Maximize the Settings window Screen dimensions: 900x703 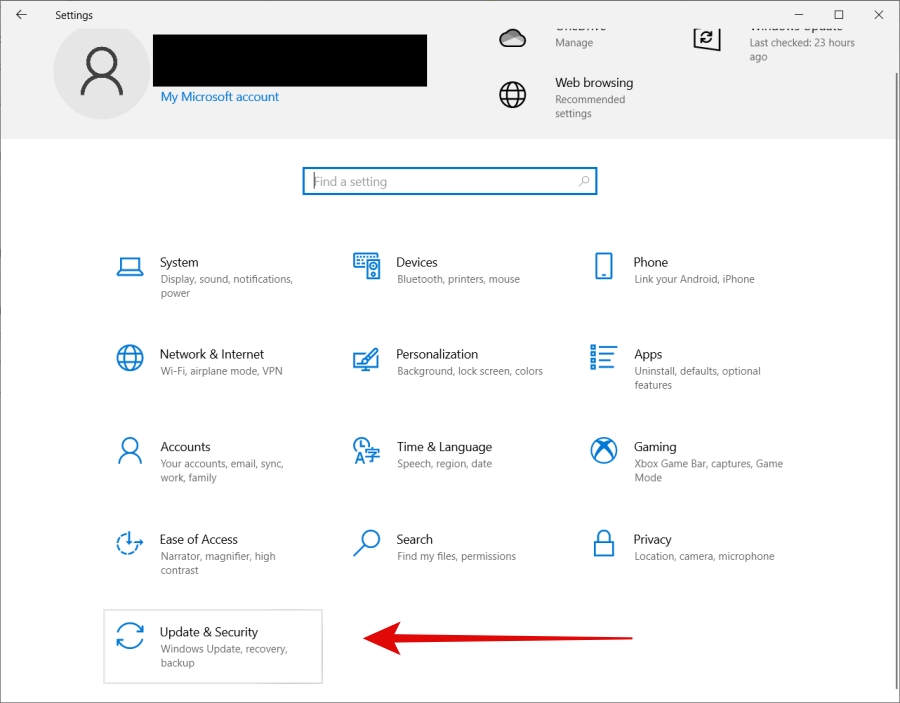pos(839,15)
